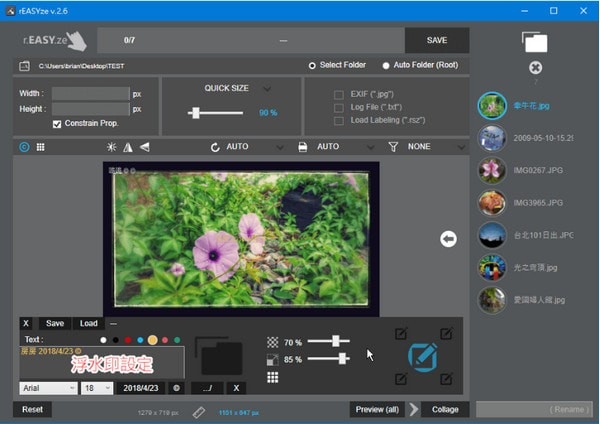Uncheck the Constrain Prop. checkbox
600x424 pixels.
click(x=57, y=124)
